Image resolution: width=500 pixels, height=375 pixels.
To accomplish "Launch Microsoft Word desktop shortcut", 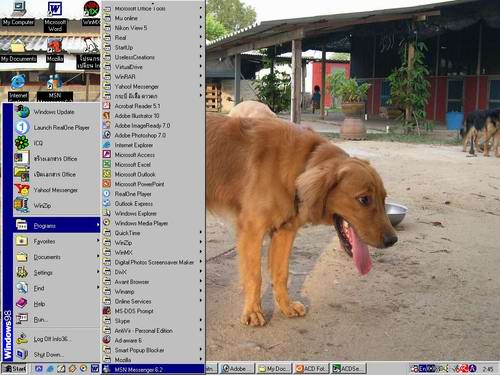I will point(55,16).
